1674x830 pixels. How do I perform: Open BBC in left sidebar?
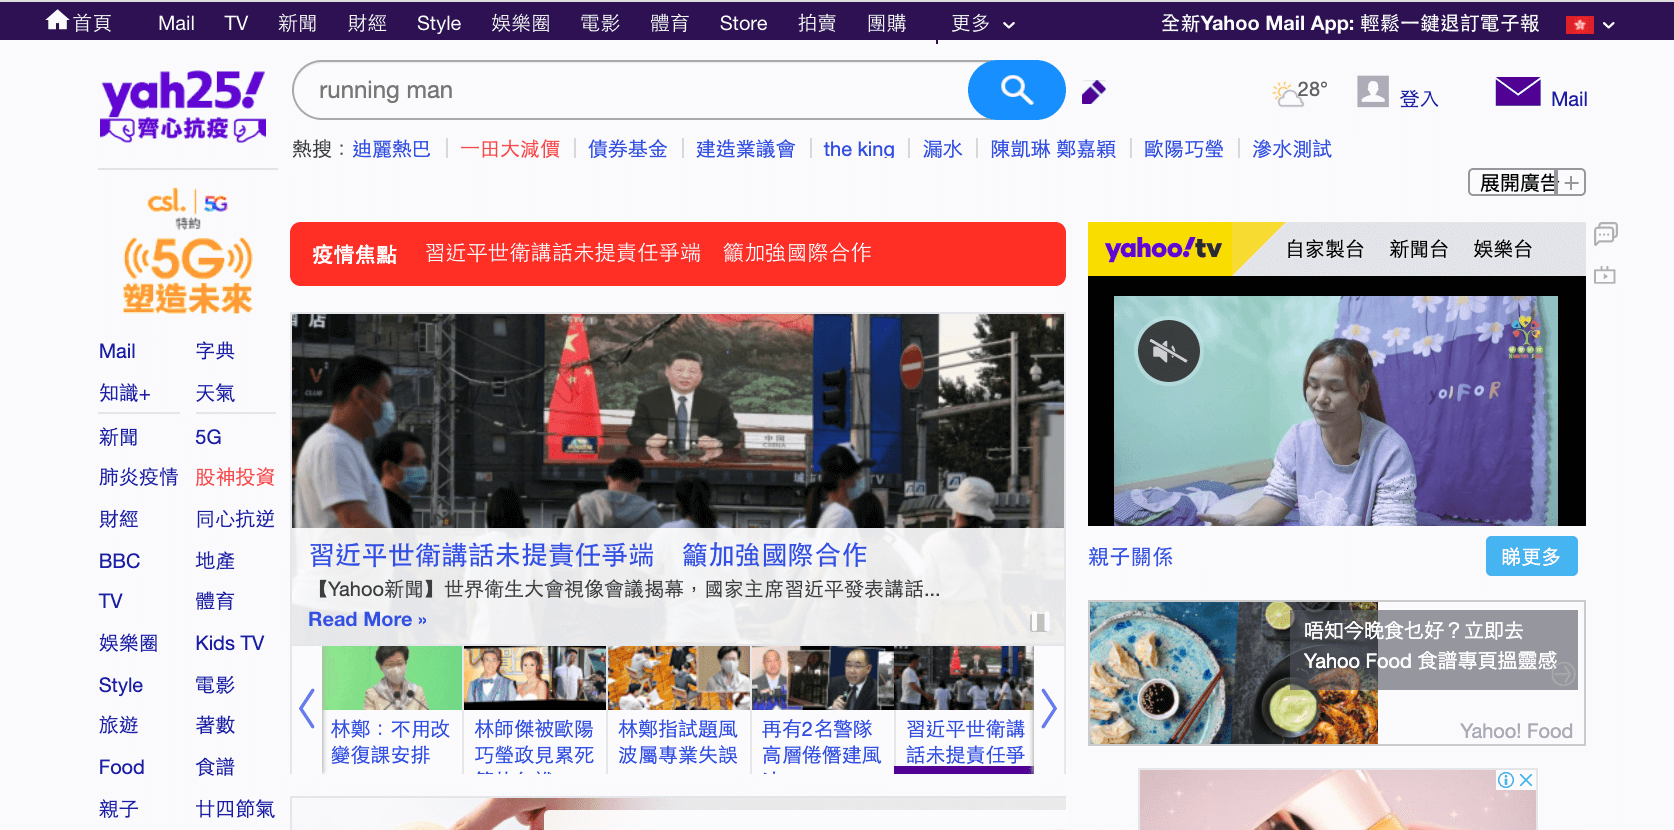(119, 561)
